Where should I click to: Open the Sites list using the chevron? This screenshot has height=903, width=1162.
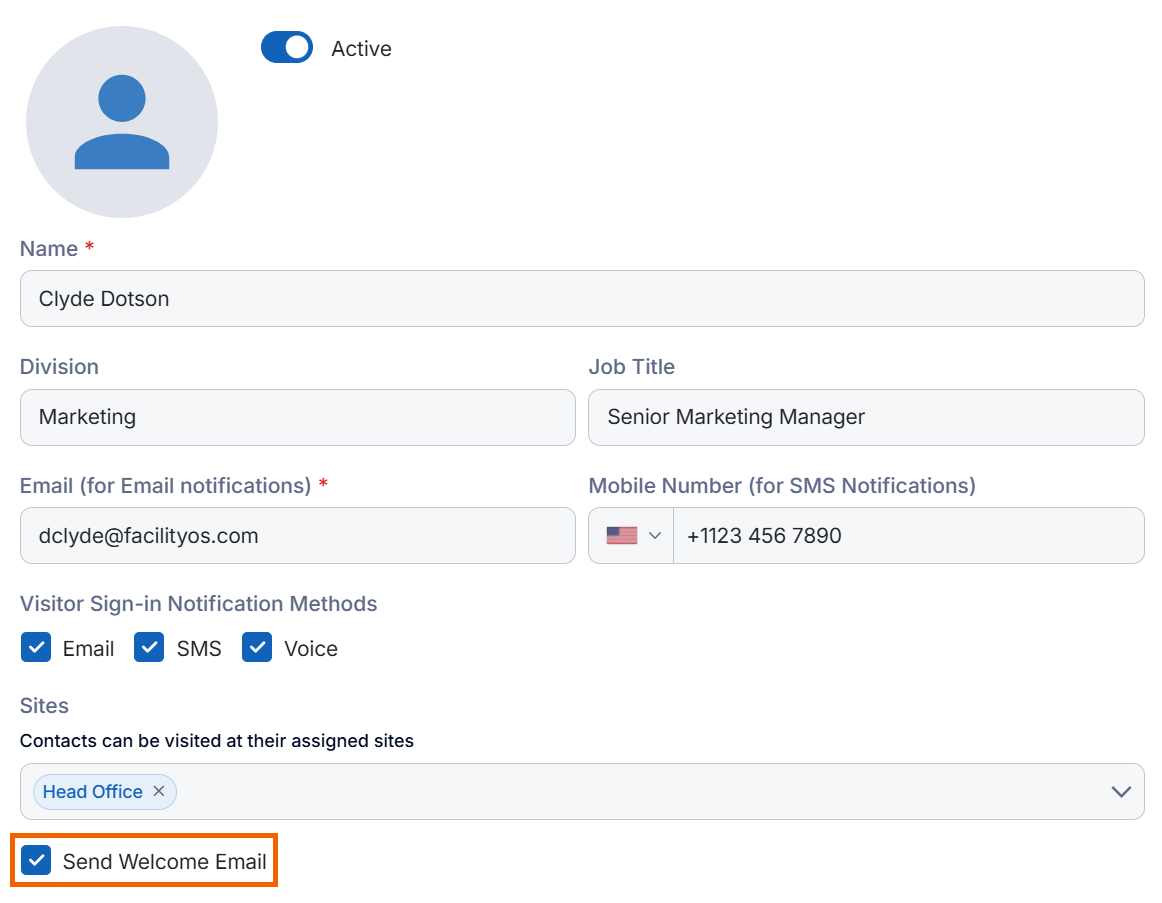pos(1121,791)
